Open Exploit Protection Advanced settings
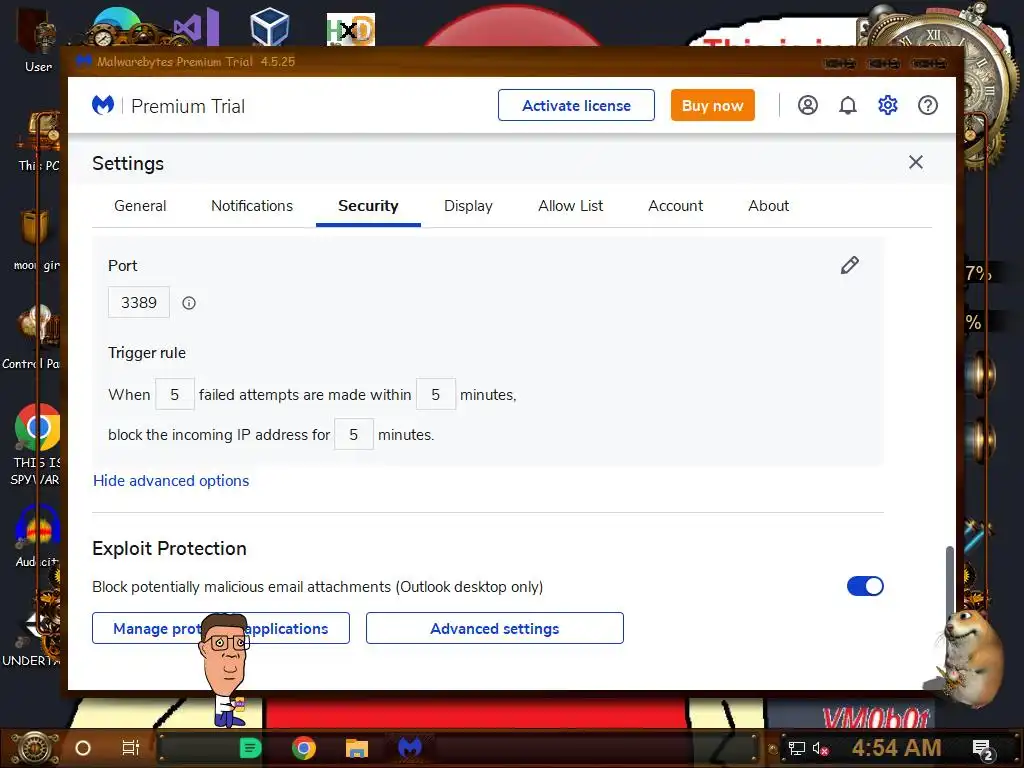 point(494,628)
